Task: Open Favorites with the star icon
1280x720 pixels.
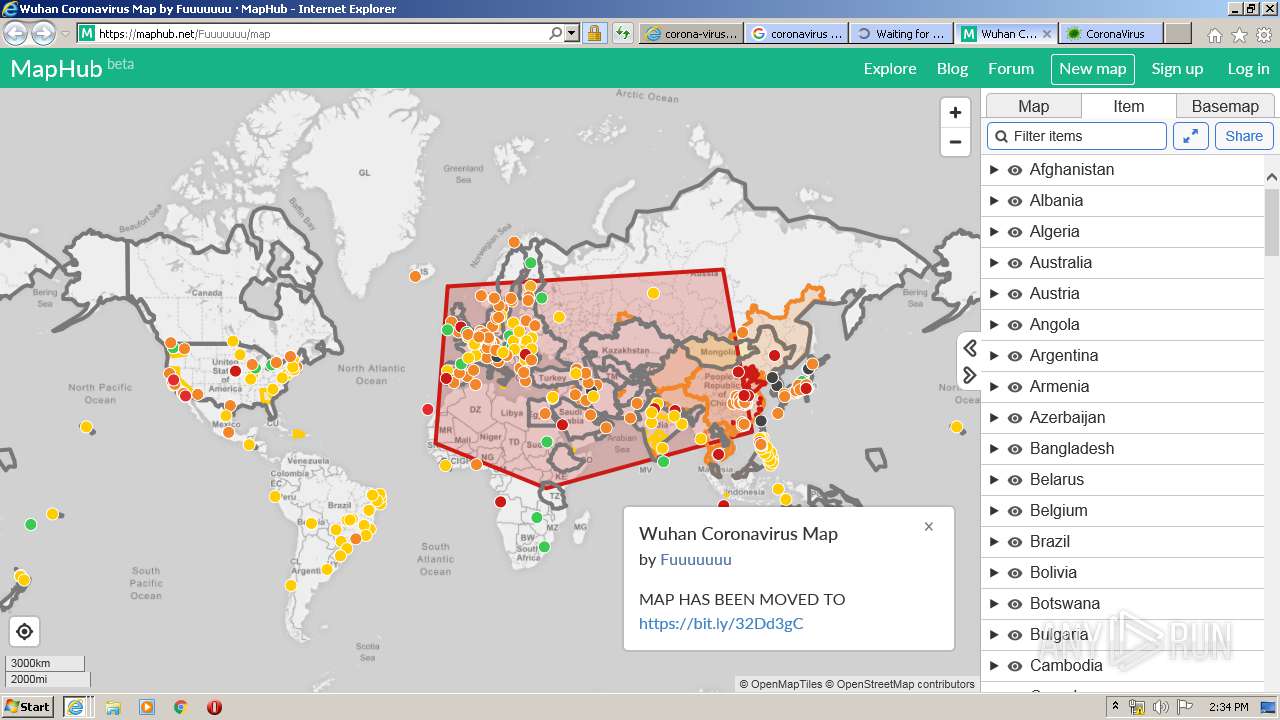Action: tap(1239, 35)
